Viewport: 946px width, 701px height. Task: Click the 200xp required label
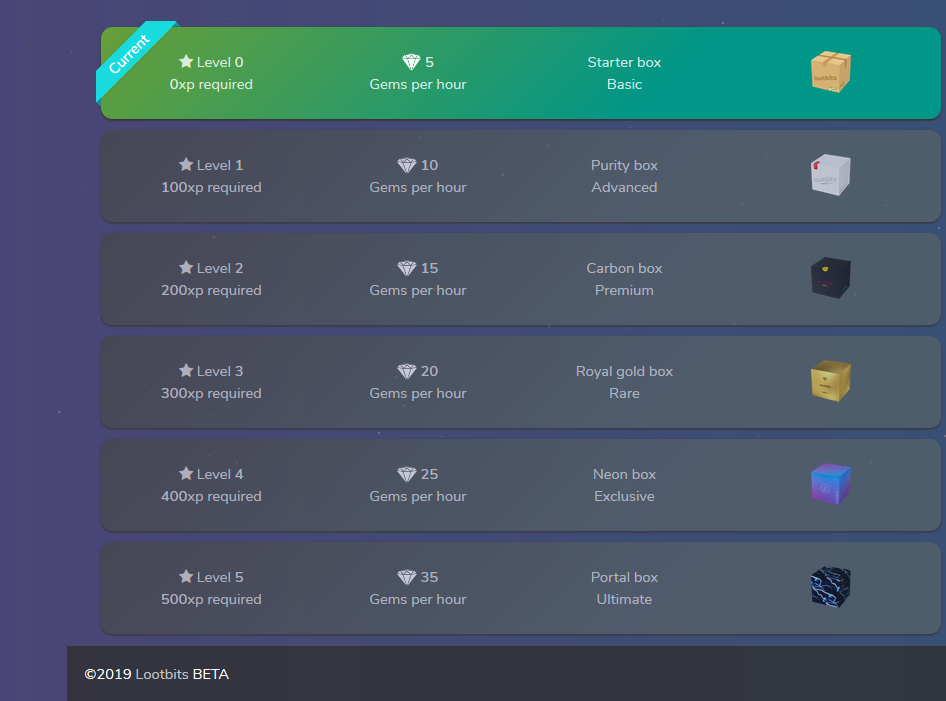tap(211, 290)
